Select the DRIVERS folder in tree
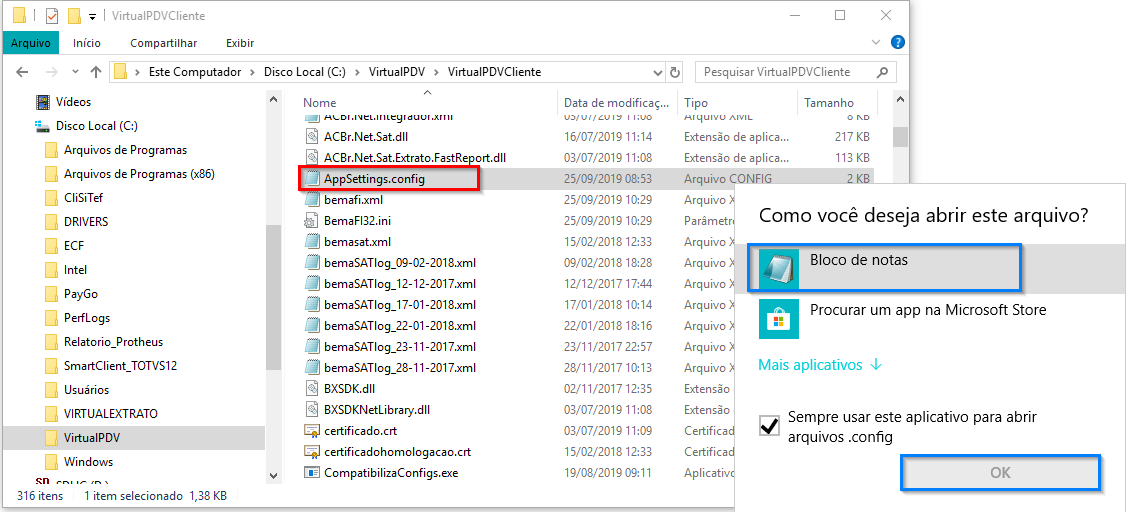 point(86,221)
